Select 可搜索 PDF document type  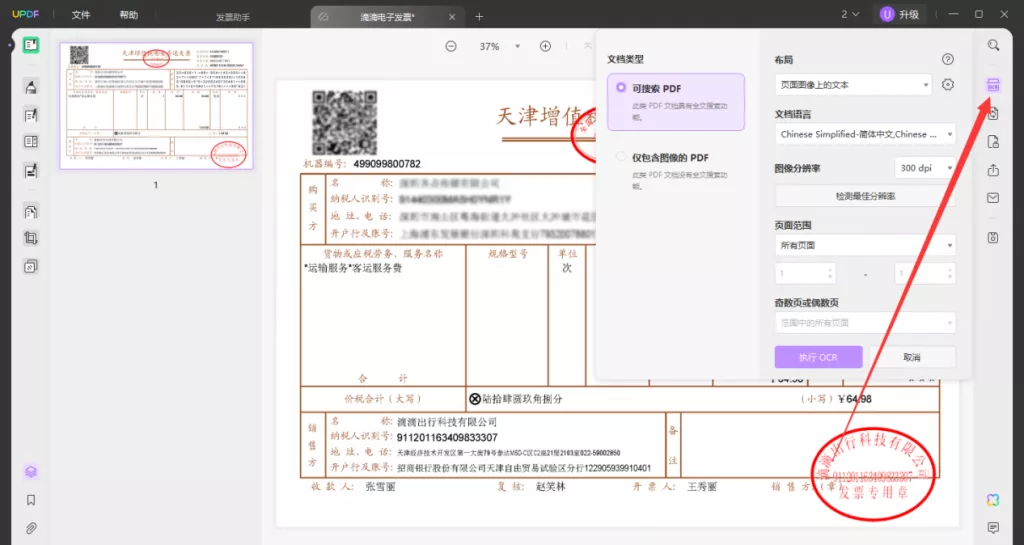676,102
